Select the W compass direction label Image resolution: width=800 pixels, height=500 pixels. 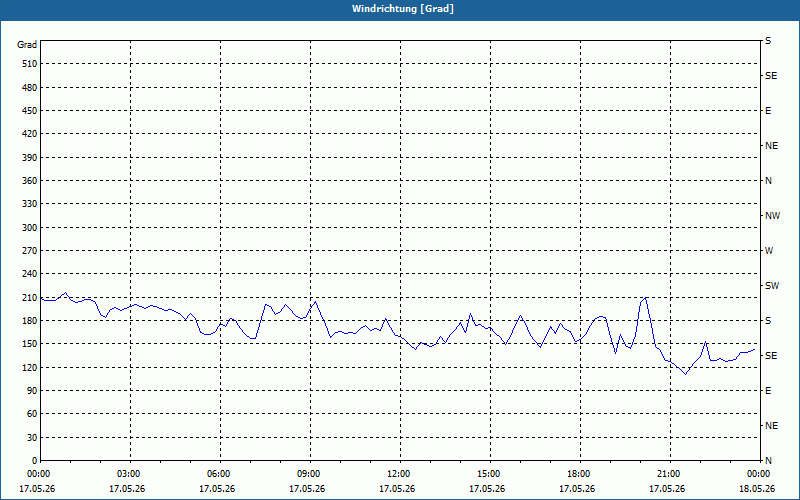coord(769,251)
